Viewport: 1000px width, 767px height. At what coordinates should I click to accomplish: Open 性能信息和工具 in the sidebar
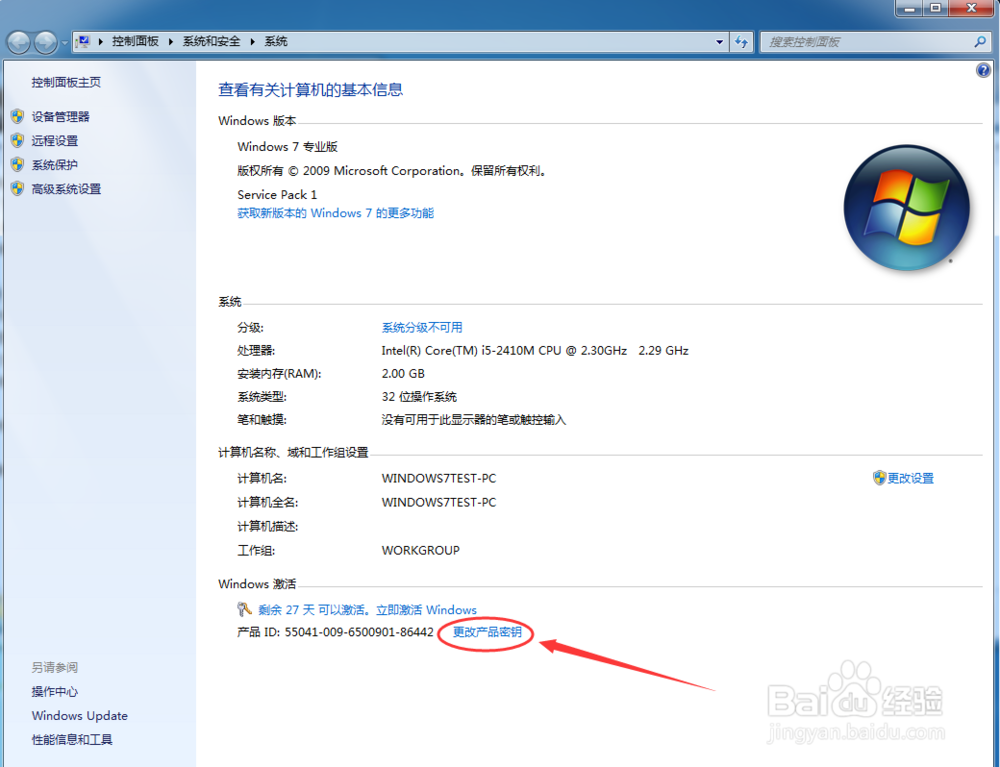point(72,740)
